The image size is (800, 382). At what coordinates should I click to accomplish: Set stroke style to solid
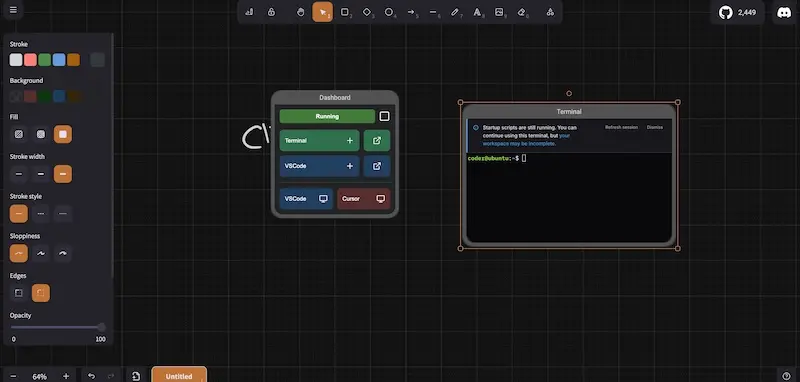19,214
